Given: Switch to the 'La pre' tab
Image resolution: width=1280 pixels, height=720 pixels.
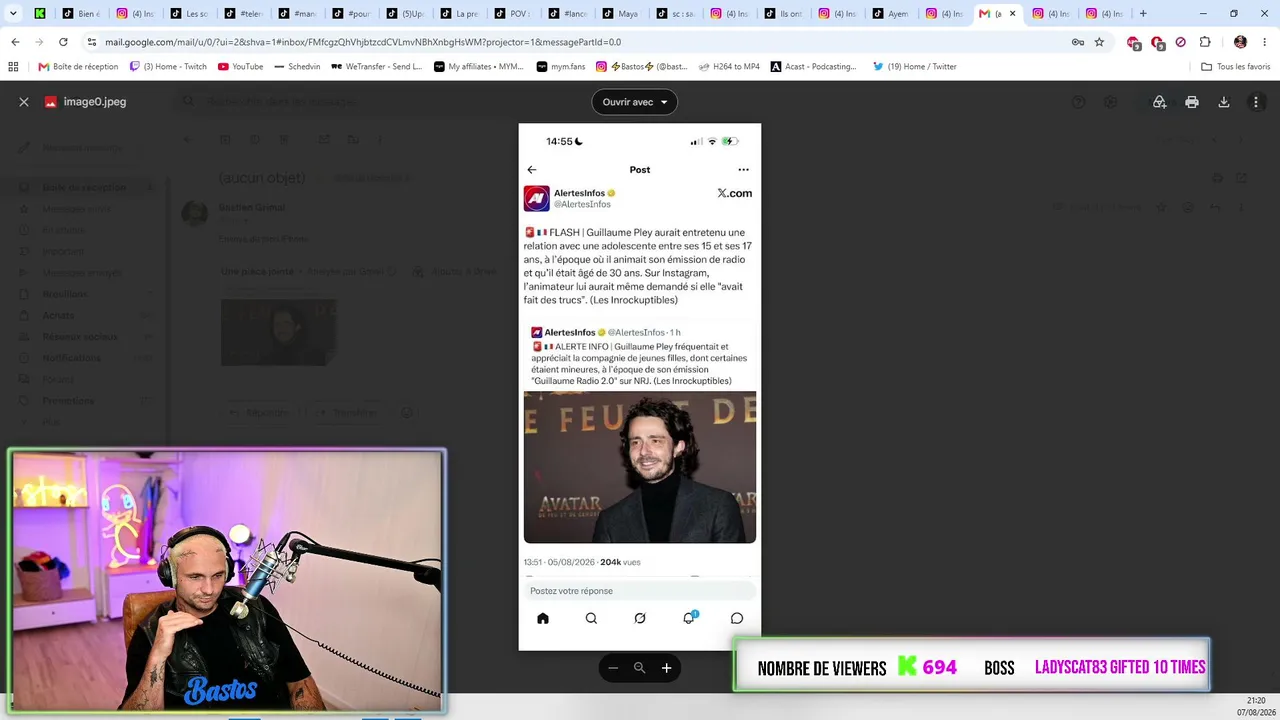Looking at the screenshot, I should 459,14.
